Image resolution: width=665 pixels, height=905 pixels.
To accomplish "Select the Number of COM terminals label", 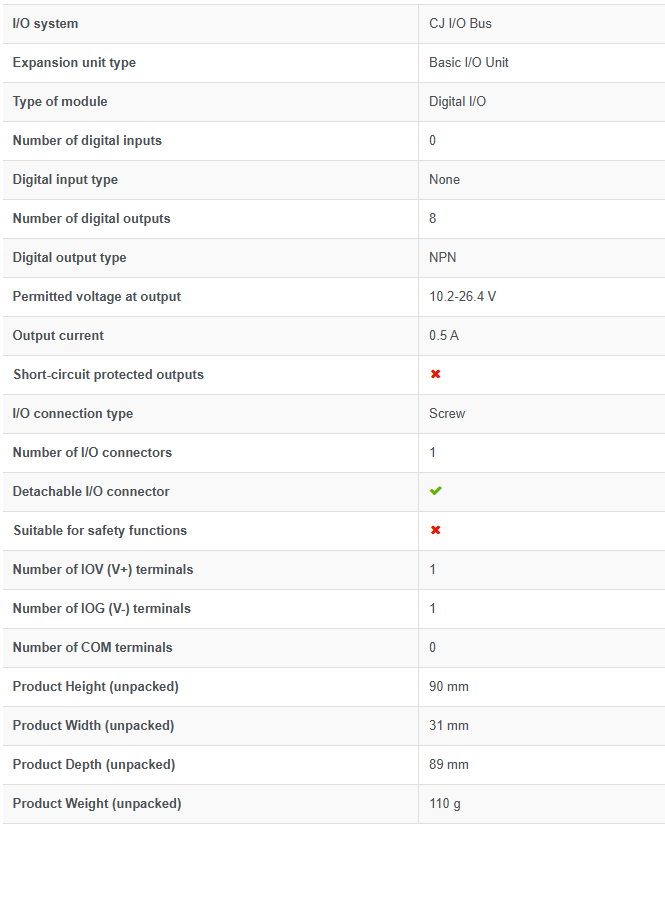I will point(92,648).
